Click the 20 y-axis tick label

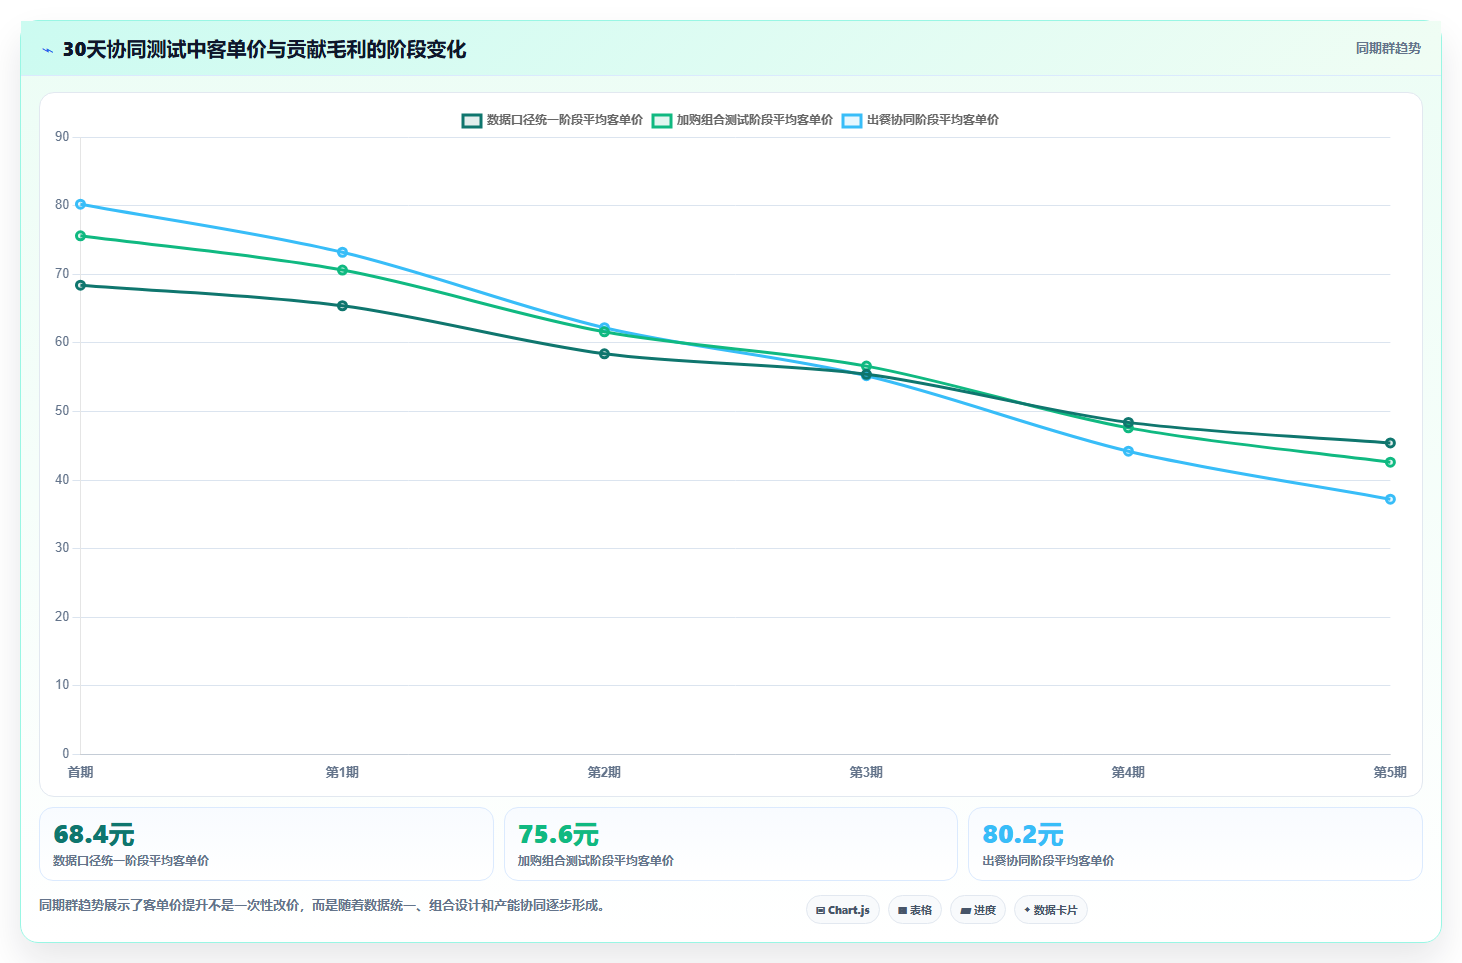[x=62, y=617]
